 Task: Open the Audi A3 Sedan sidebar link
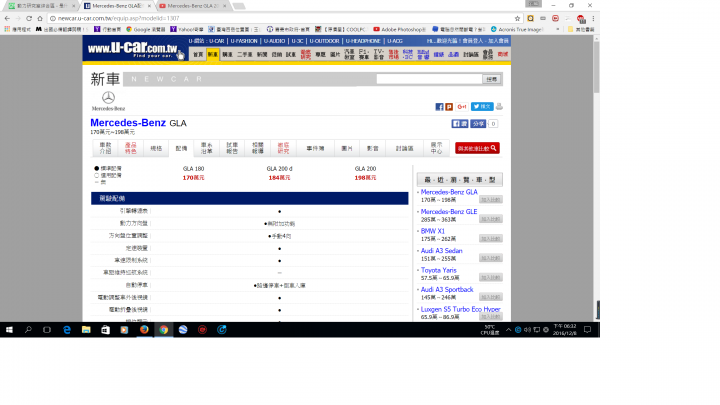(441, 251)
